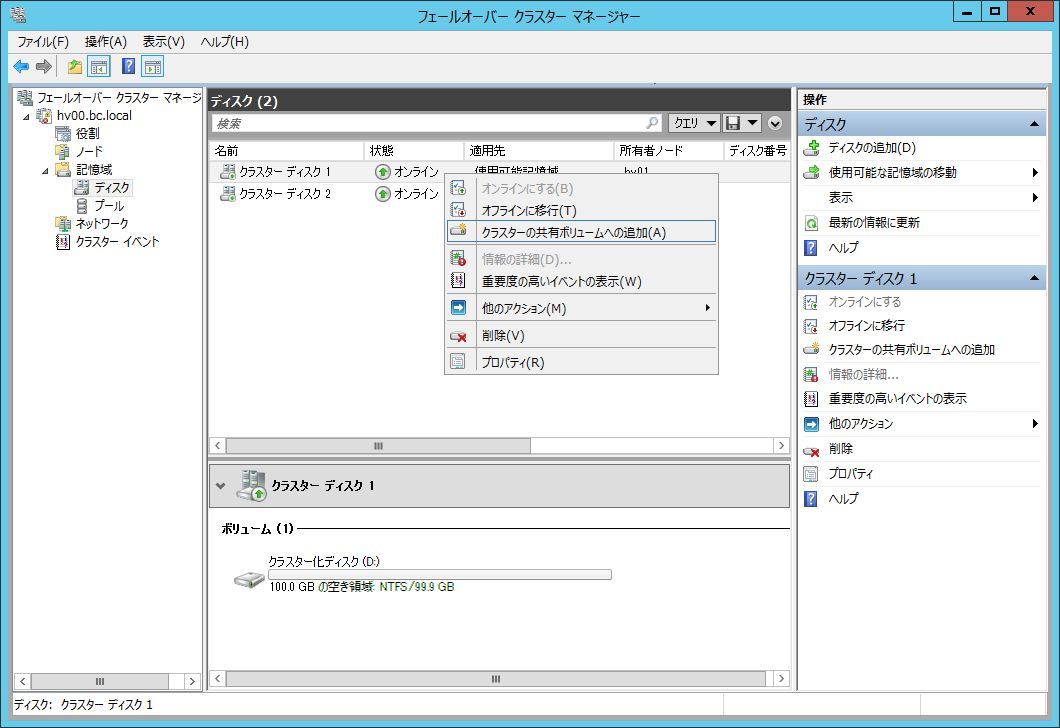This screenshot has width=1060, height=728.
Task: Click the save query floppy icon
Action: tap(733, 123)
